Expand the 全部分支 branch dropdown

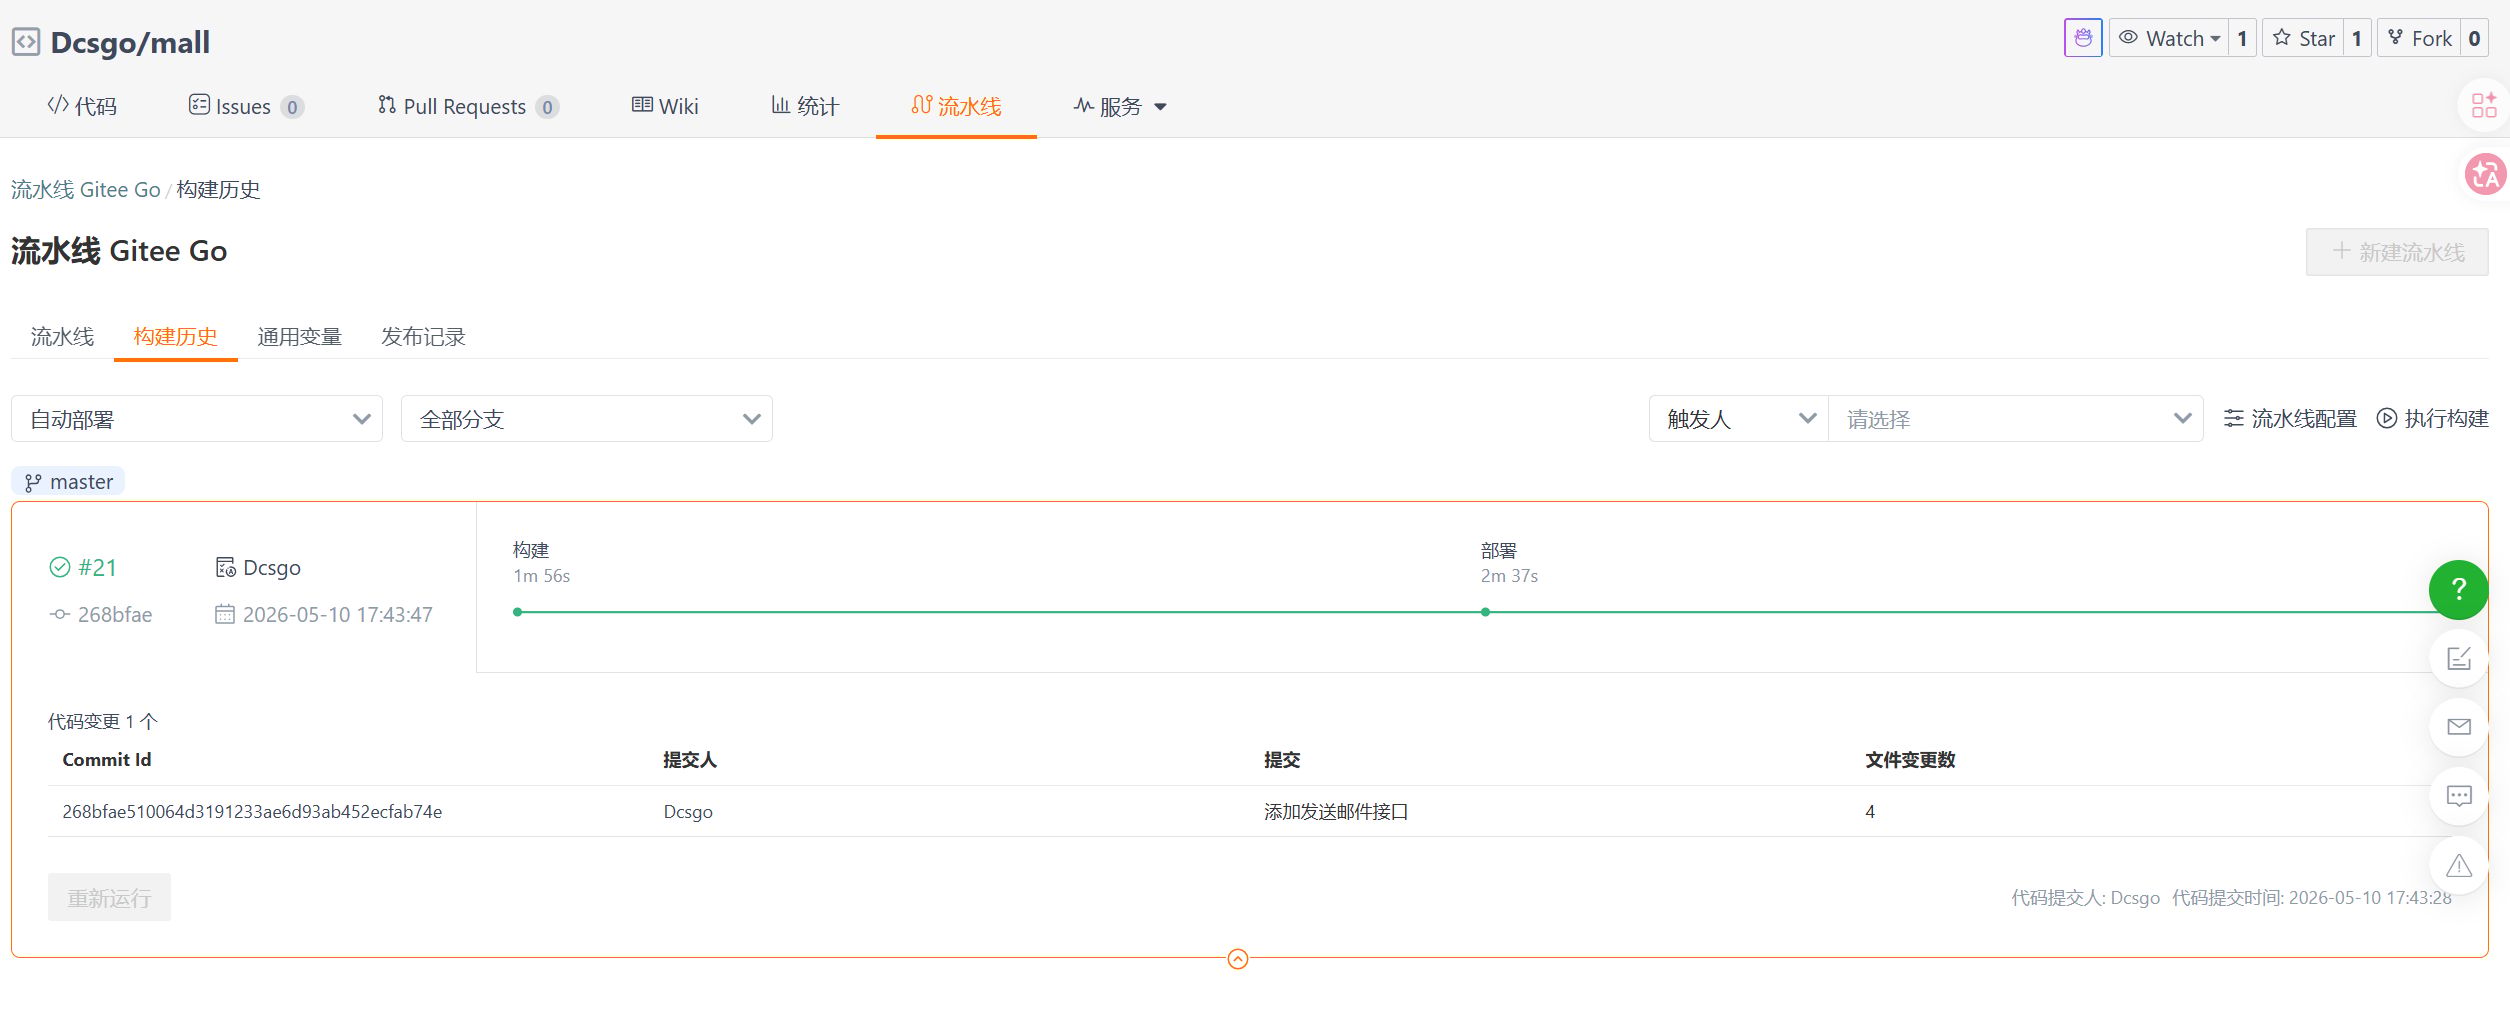point(587,419)
